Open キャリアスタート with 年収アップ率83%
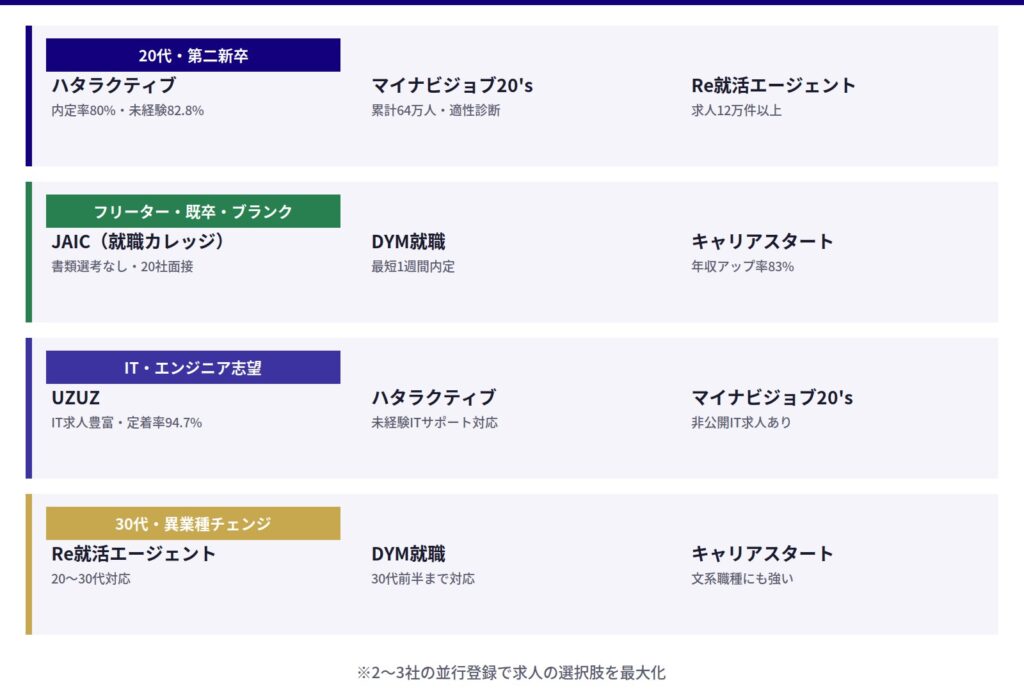Image resolution: width=1024 pixels, height=691 pixels. pyautogui.click(x=762, y=242)
